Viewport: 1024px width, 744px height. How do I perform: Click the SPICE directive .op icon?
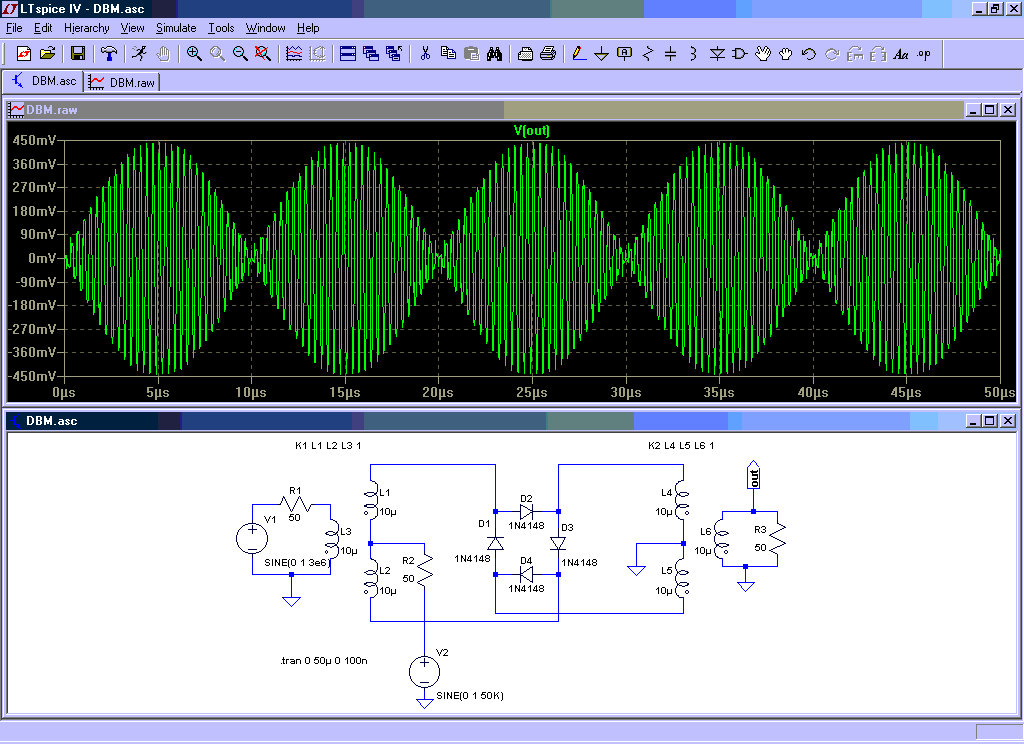924,54
